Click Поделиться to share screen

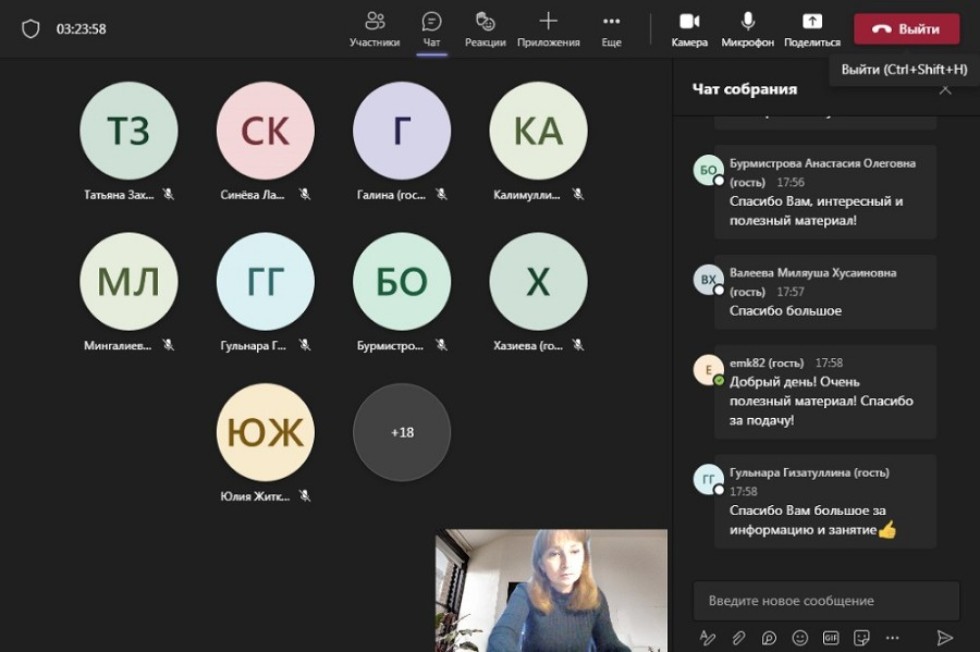[x=812, y=28]
